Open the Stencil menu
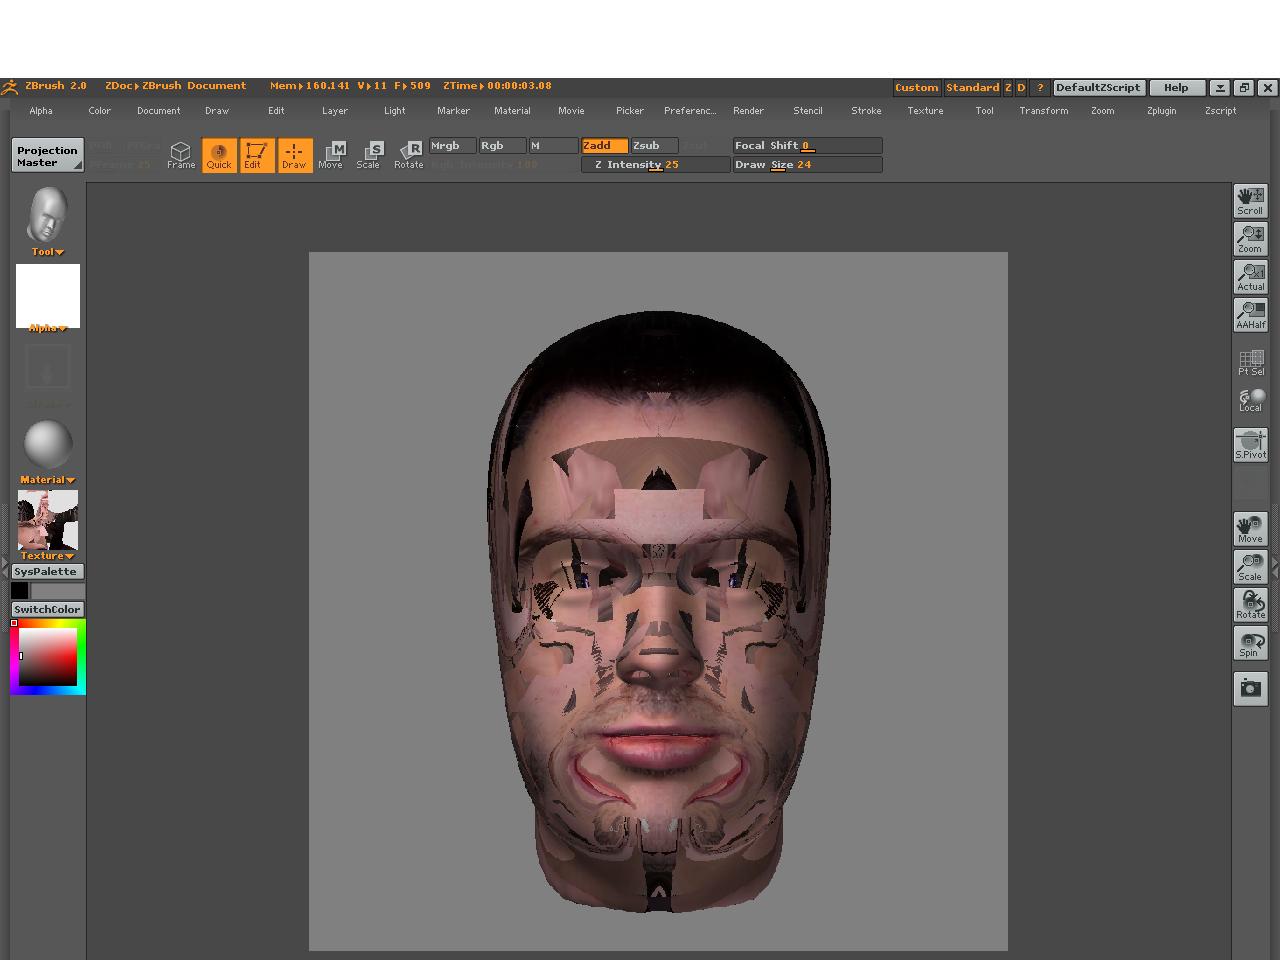Image resolution: width=1280 pixels, height=960 pixels. [807, 111]
